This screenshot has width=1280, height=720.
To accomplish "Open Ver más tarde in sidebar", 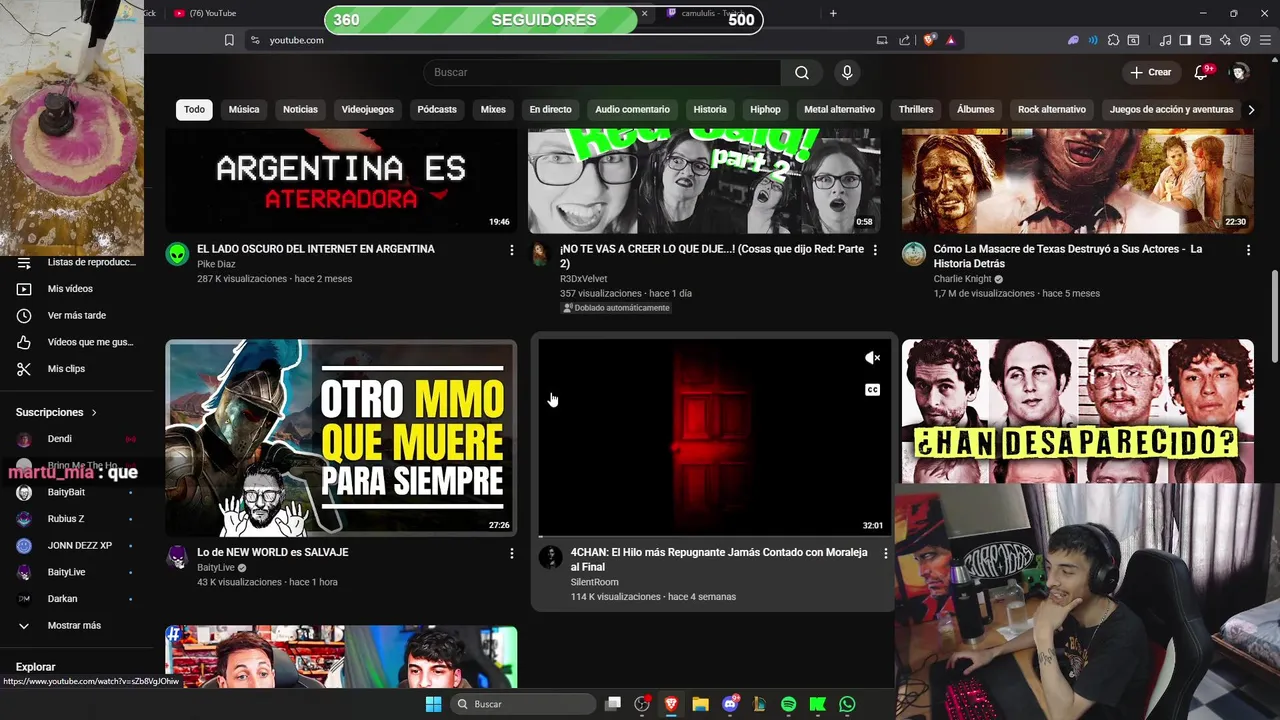I will tap(74, 315).
